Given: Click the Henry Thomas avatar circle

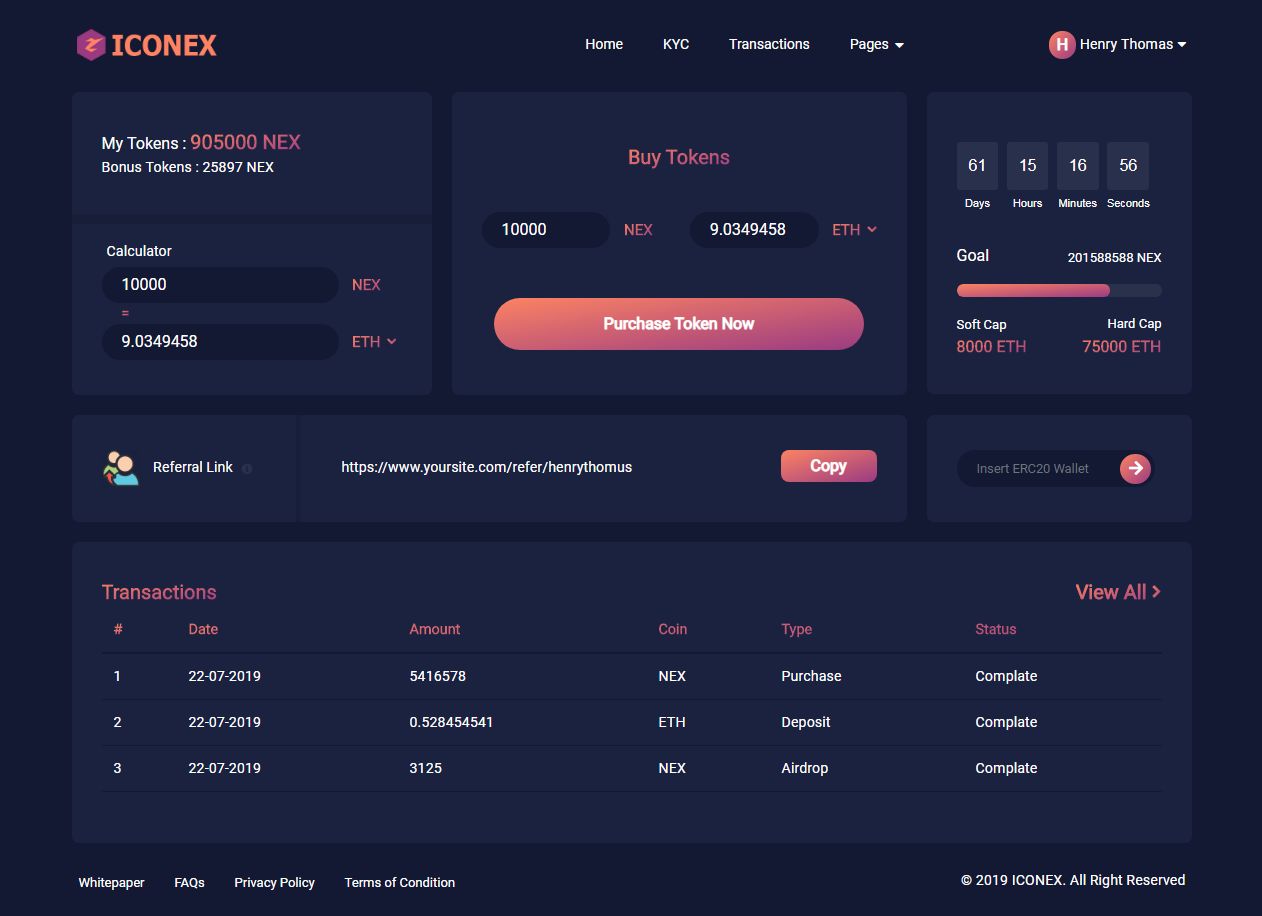Looking at the screenshot, I should [x=1061, y=44].
